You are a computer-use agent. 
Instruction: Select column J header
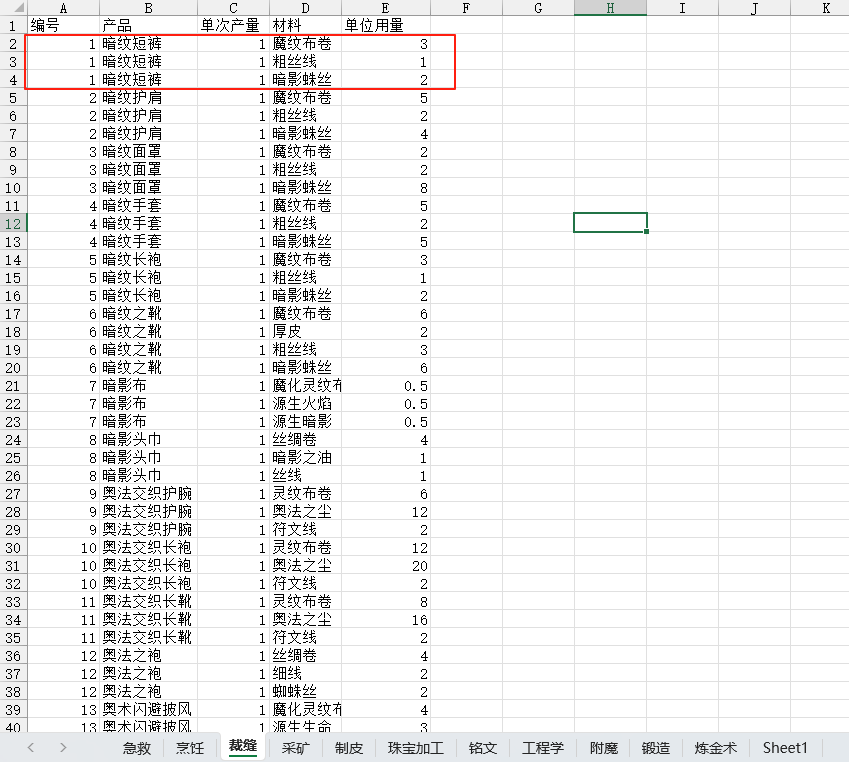tap(754, 8)
